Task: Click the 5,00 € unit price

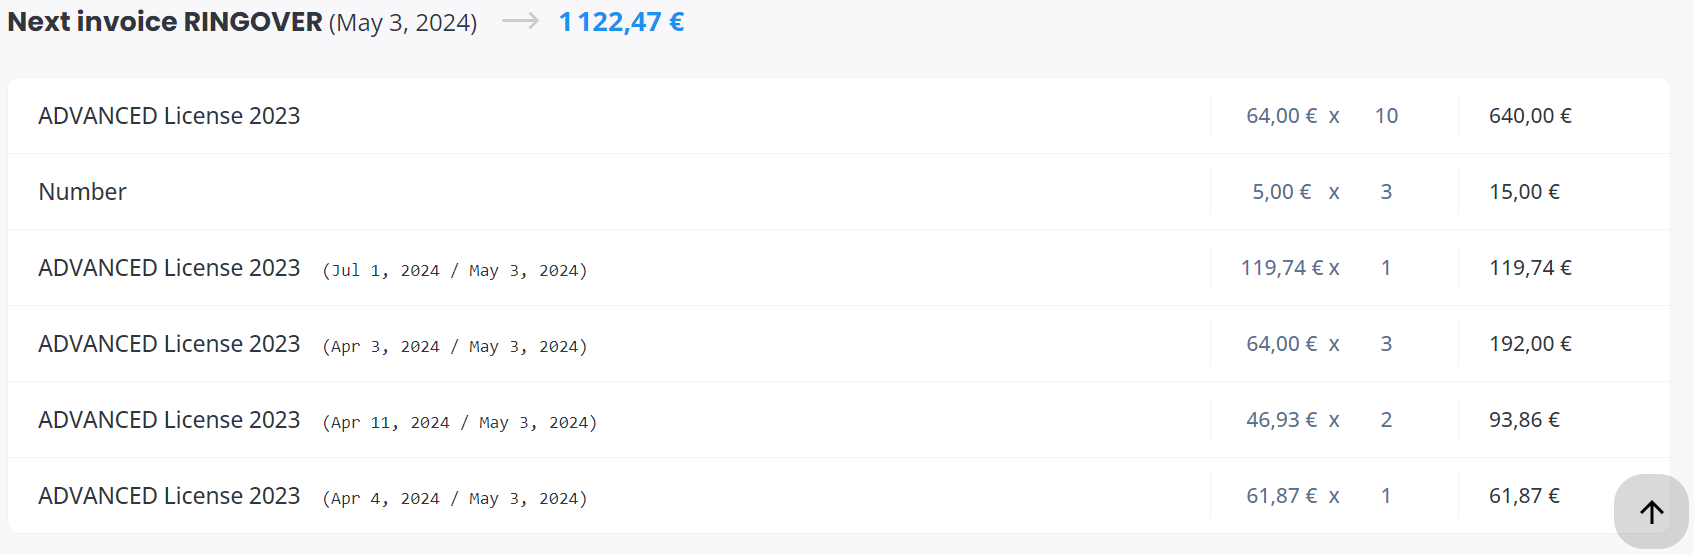Action: [1281, 192]
